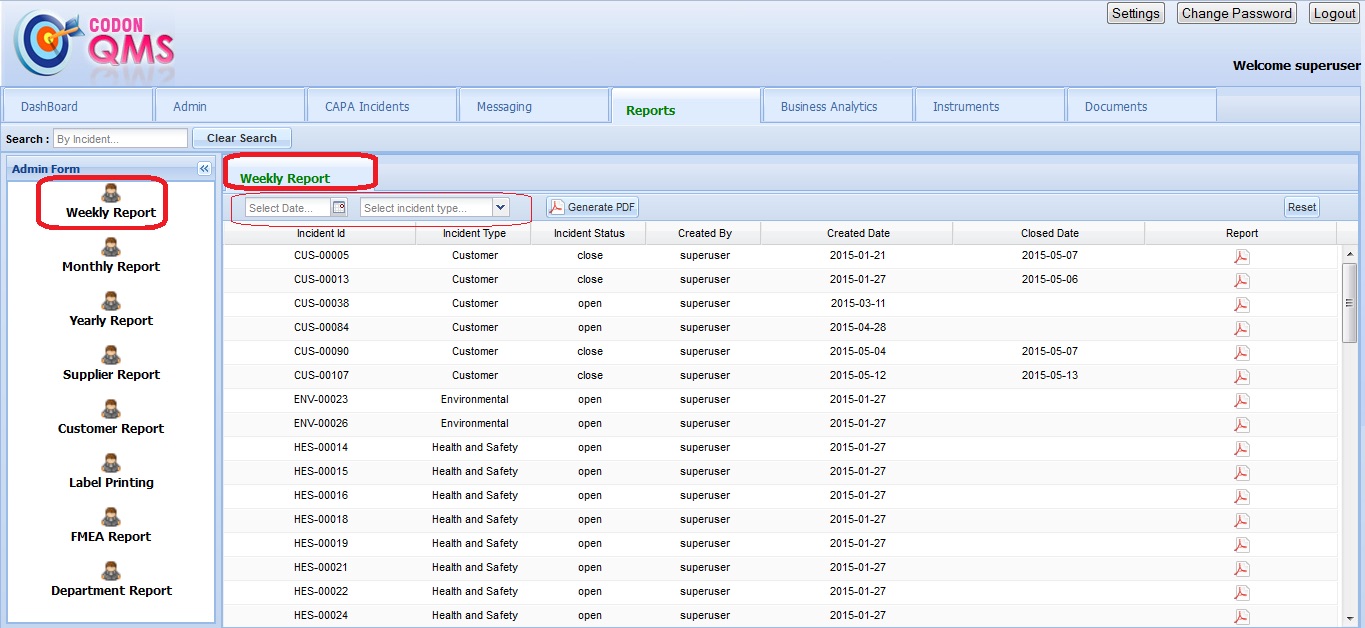Collapse the Admin Form side panel

pos(204,169)
